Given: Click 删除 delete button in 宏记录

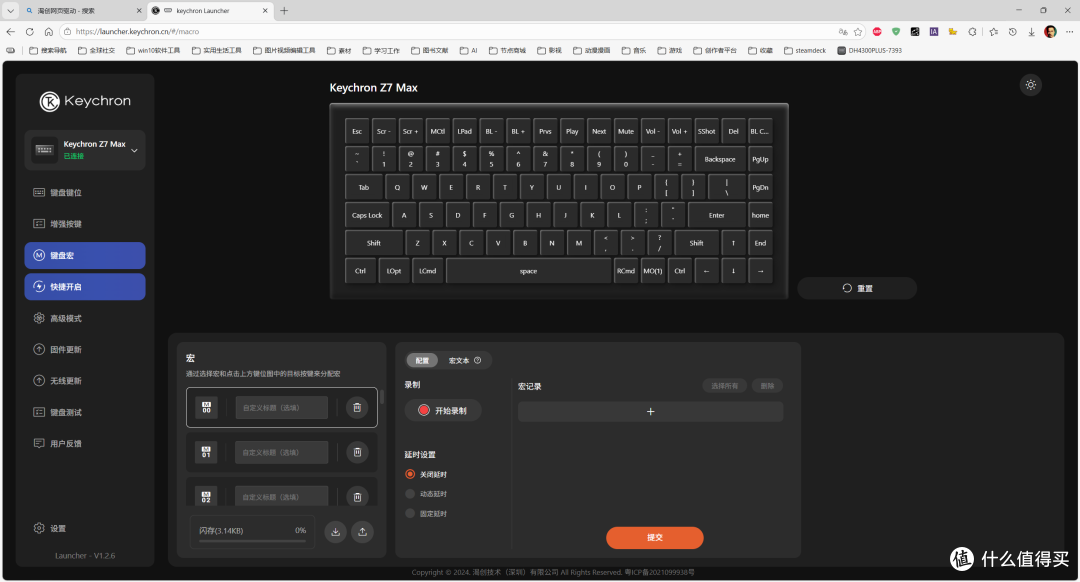Looking at the screenshot, I should (767, 386).
